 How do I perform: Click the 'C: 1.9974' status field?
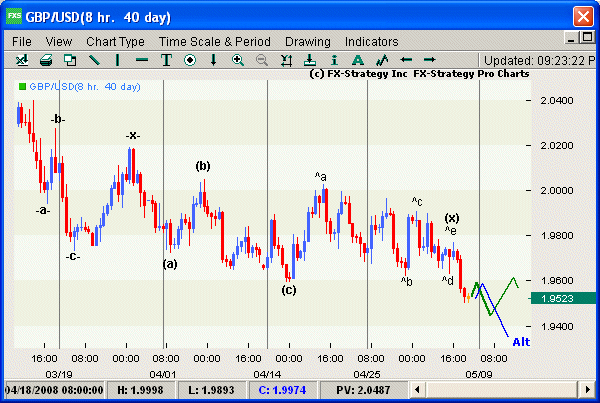click(282, 390)
